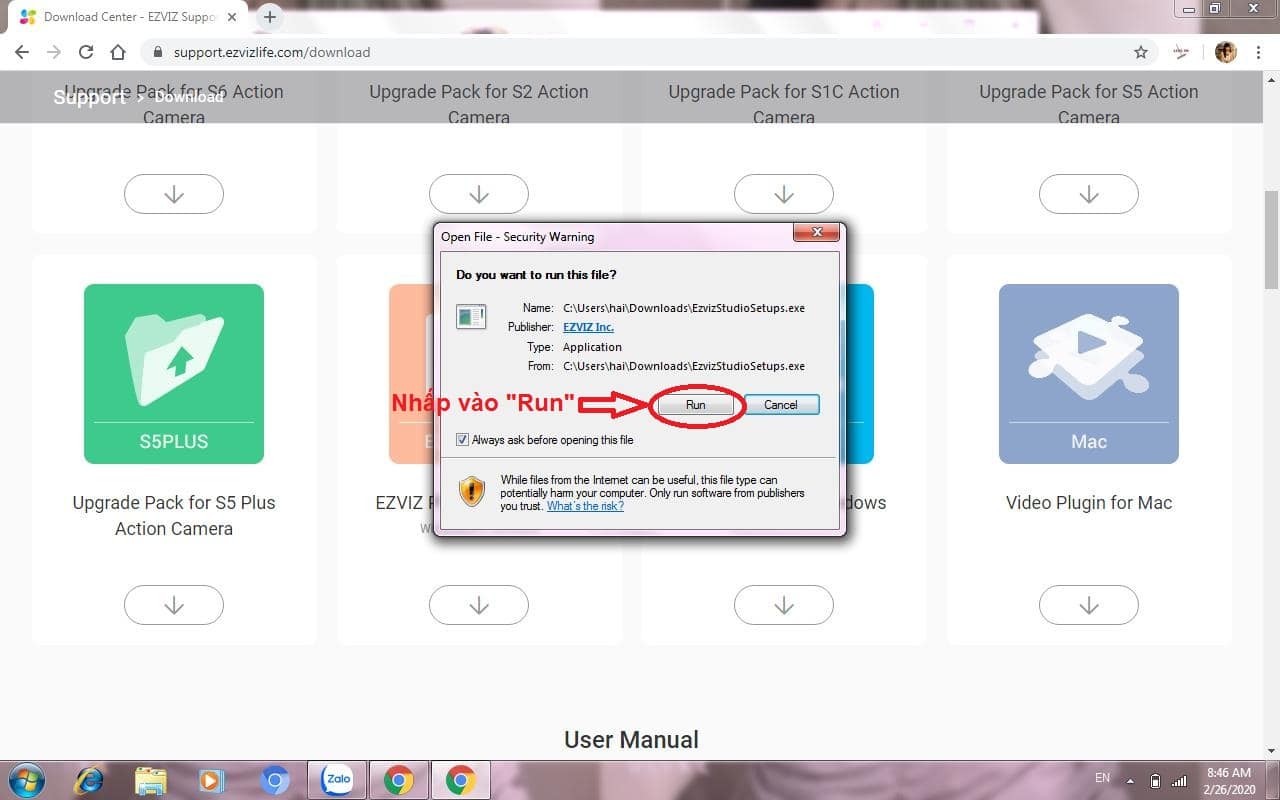Go back with the browser back arrow

click(22, 52)
